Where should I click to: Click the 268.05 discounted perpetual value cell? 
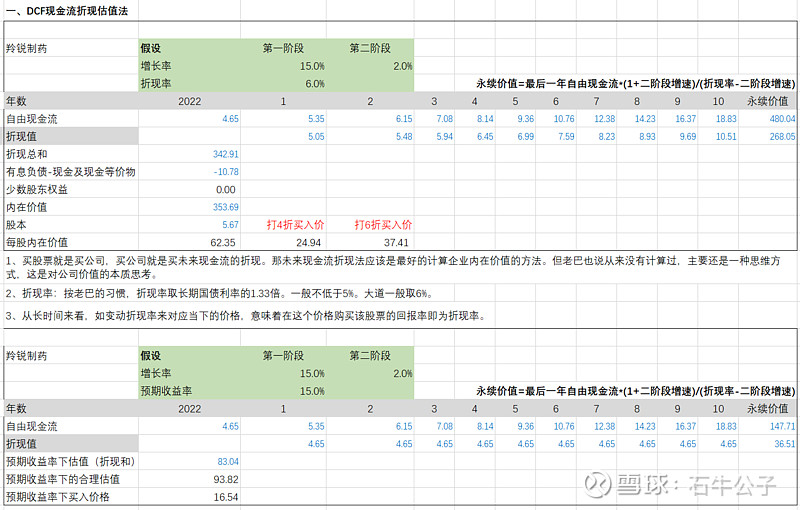pyautogui.click(x=782, y=137)
